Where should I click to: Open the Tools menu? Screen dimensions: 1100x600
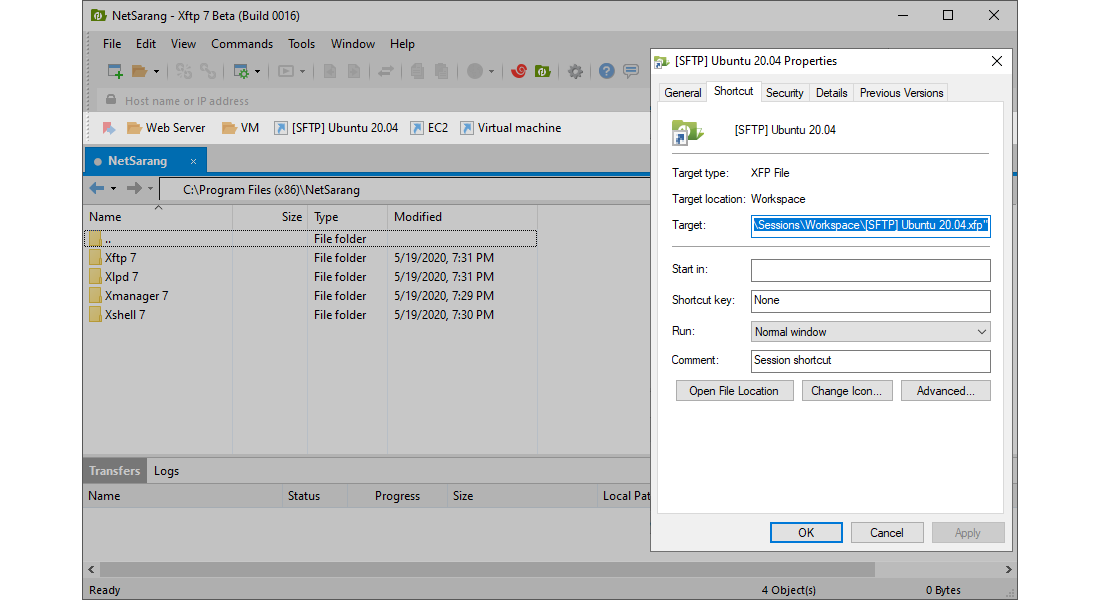click(301, 44)
